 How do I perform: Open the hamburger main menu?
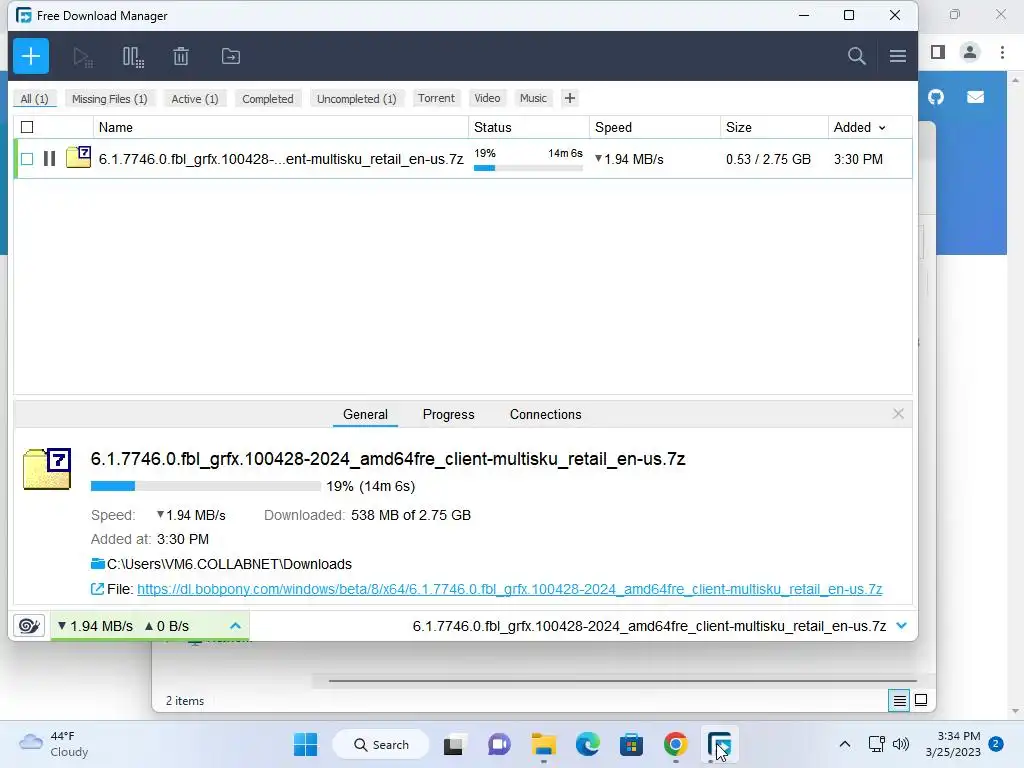(x=897, y=56)
